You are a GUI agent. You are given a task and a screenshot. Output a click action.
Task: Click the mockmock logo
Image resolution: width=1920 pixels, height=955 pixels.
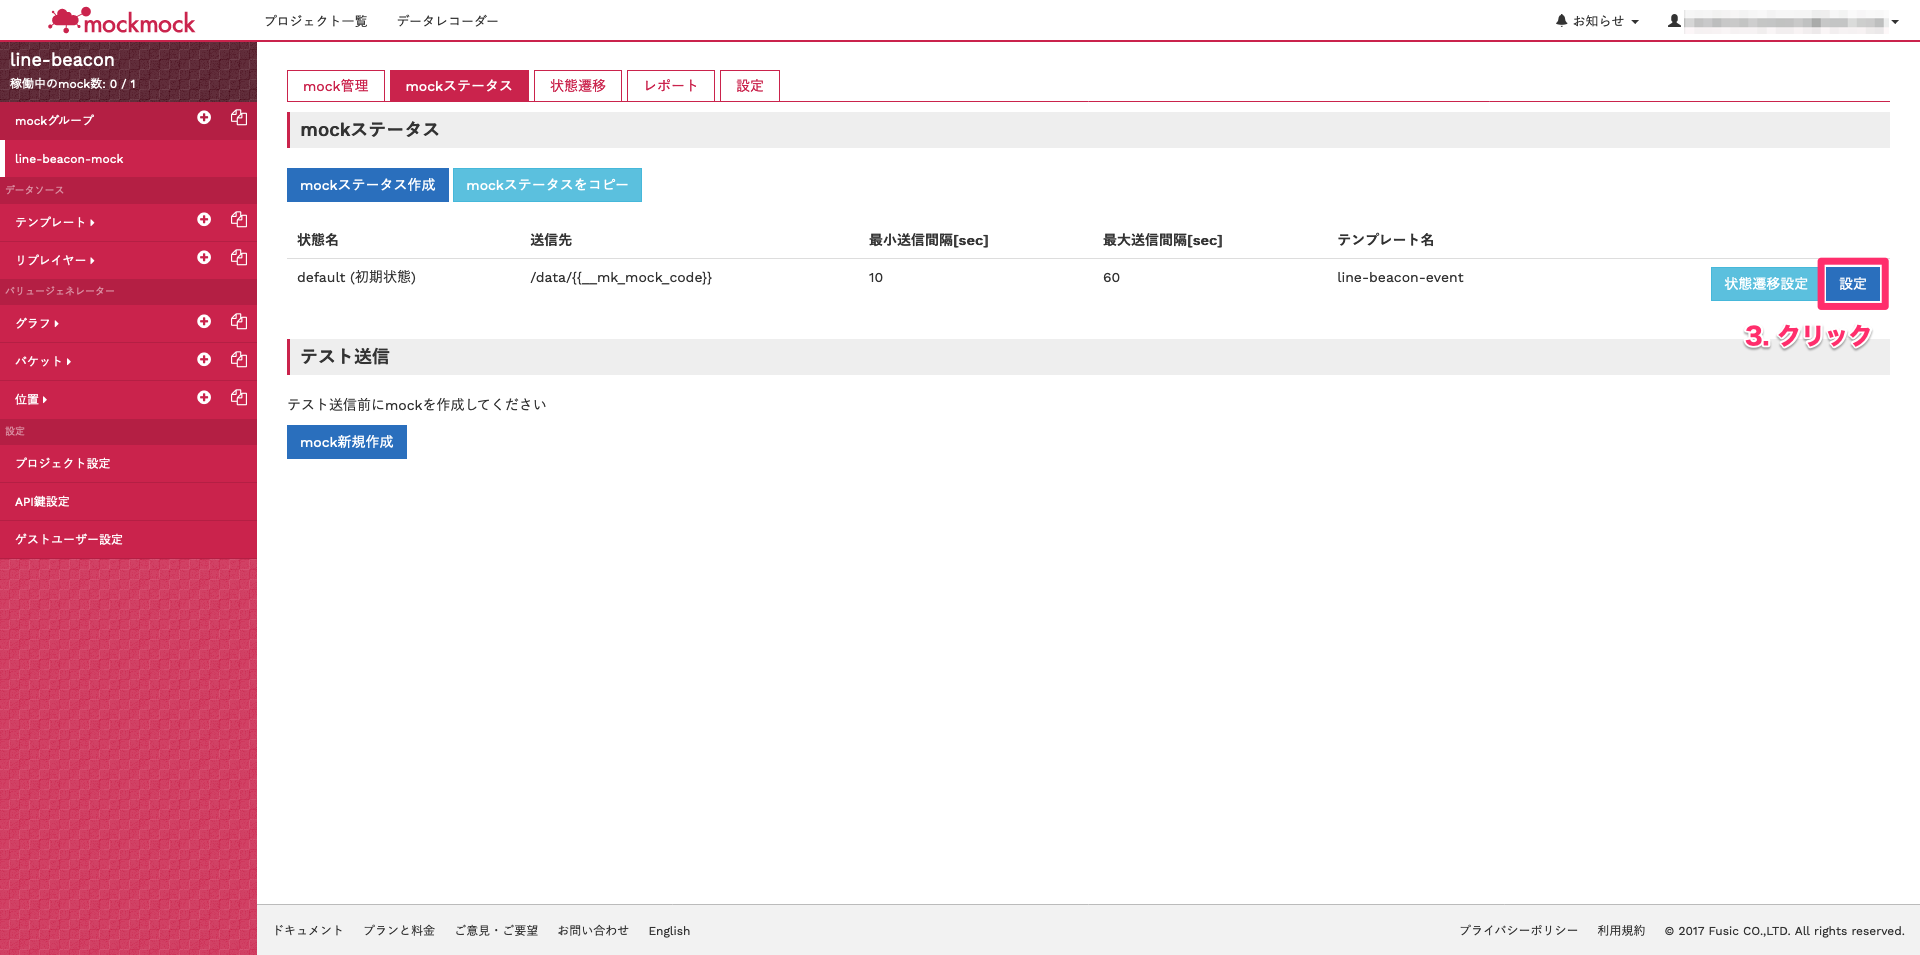[122, 20]
